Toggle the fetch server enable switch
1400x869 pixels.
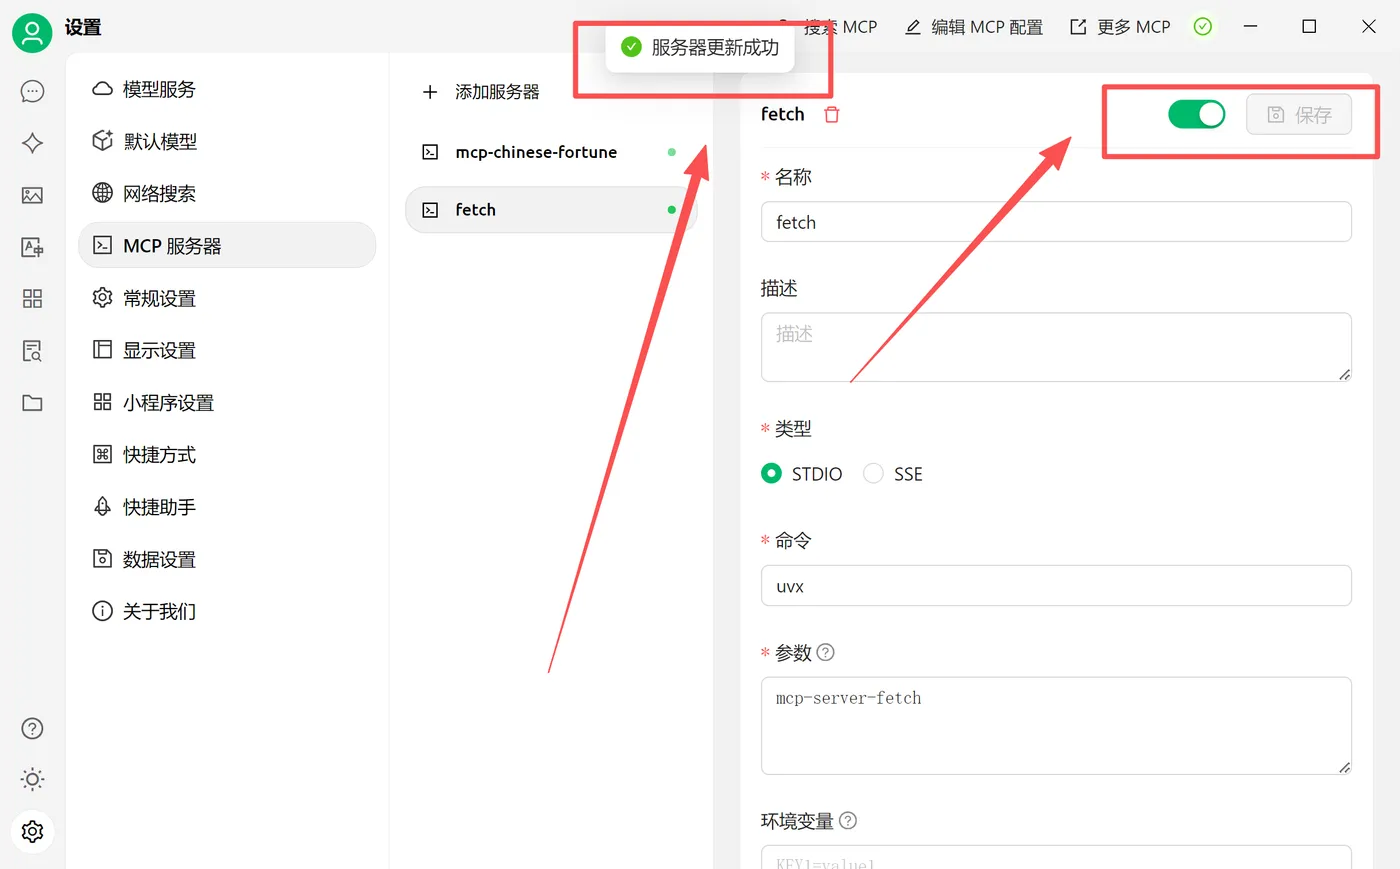tap(1196, 114)
